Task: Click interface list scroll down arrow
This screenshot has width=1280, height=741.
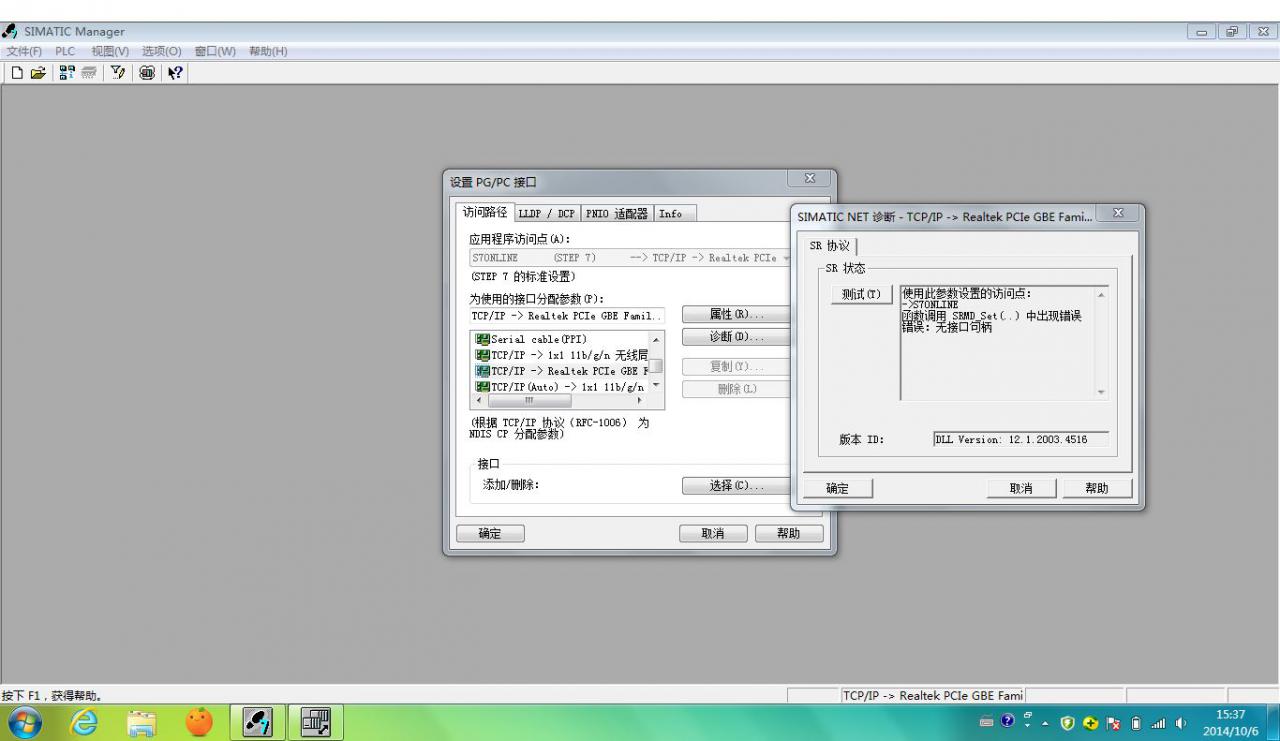Action: click(x=656, y=385)
